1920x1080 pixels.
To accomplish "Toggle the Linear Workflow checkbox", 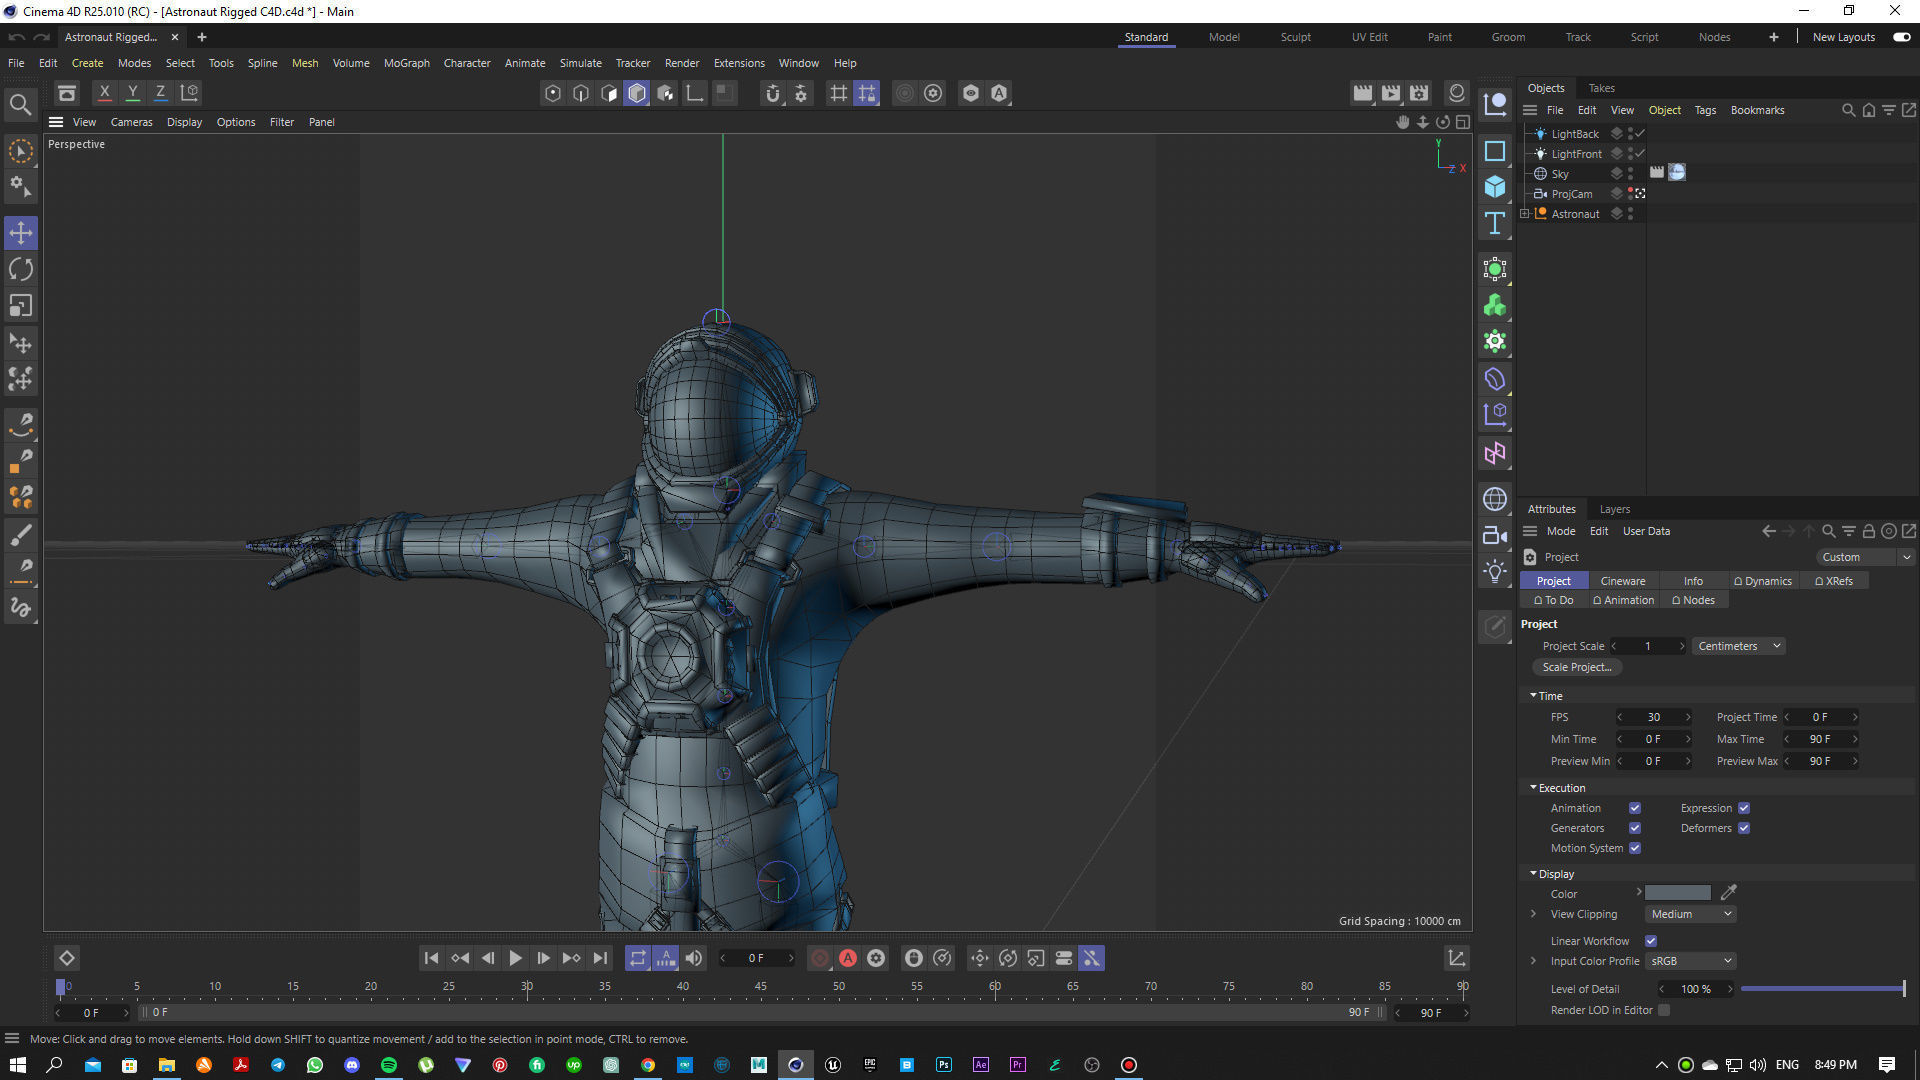I will coord(1651,941).
